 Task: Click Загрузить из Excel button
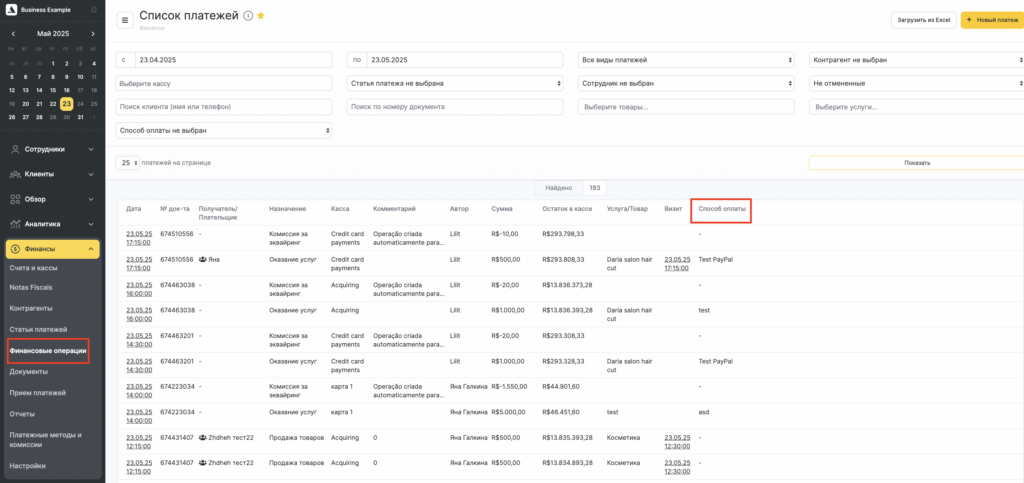(923, 20)
